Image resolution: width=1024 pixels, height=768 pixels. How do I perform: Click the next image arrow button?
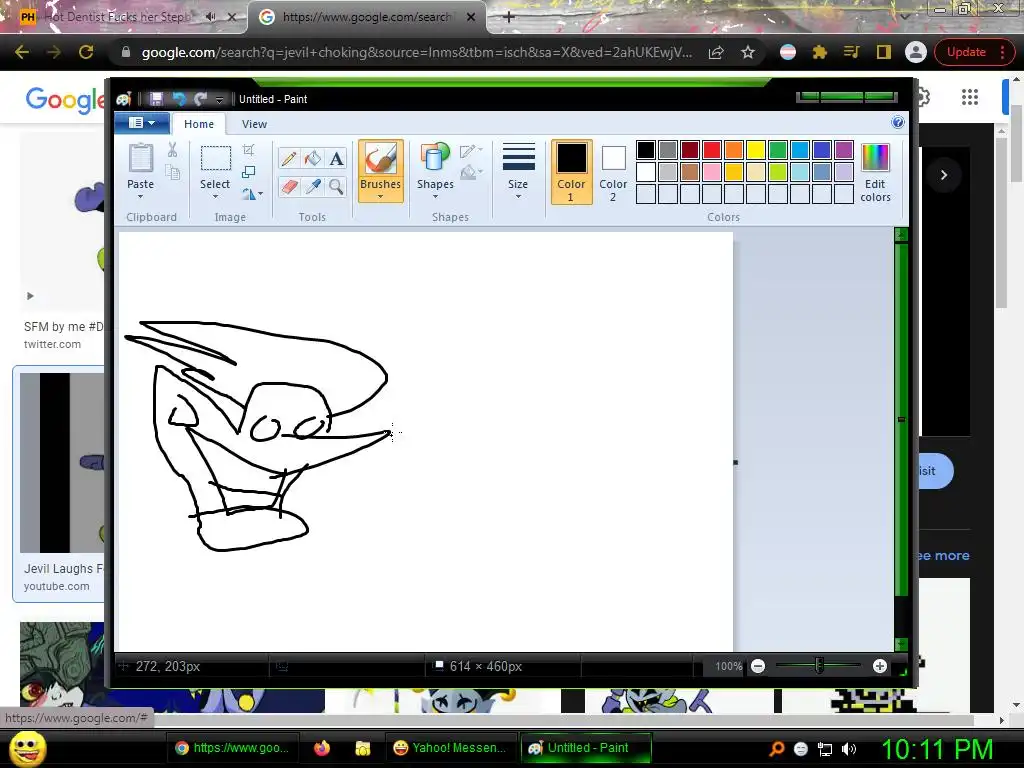944,174
